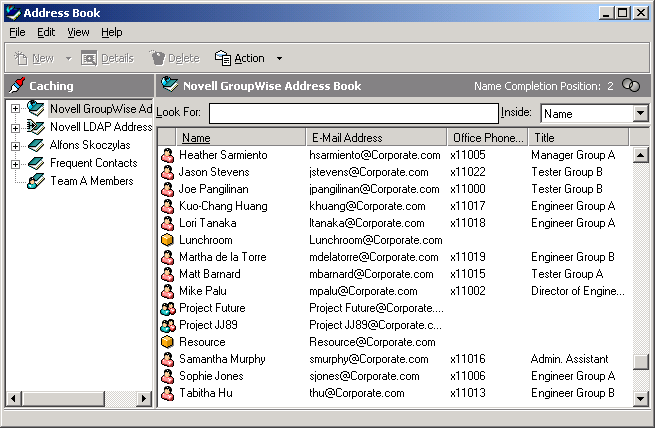Open the Edit menu
655x428 pixels.
pos(46,32)
